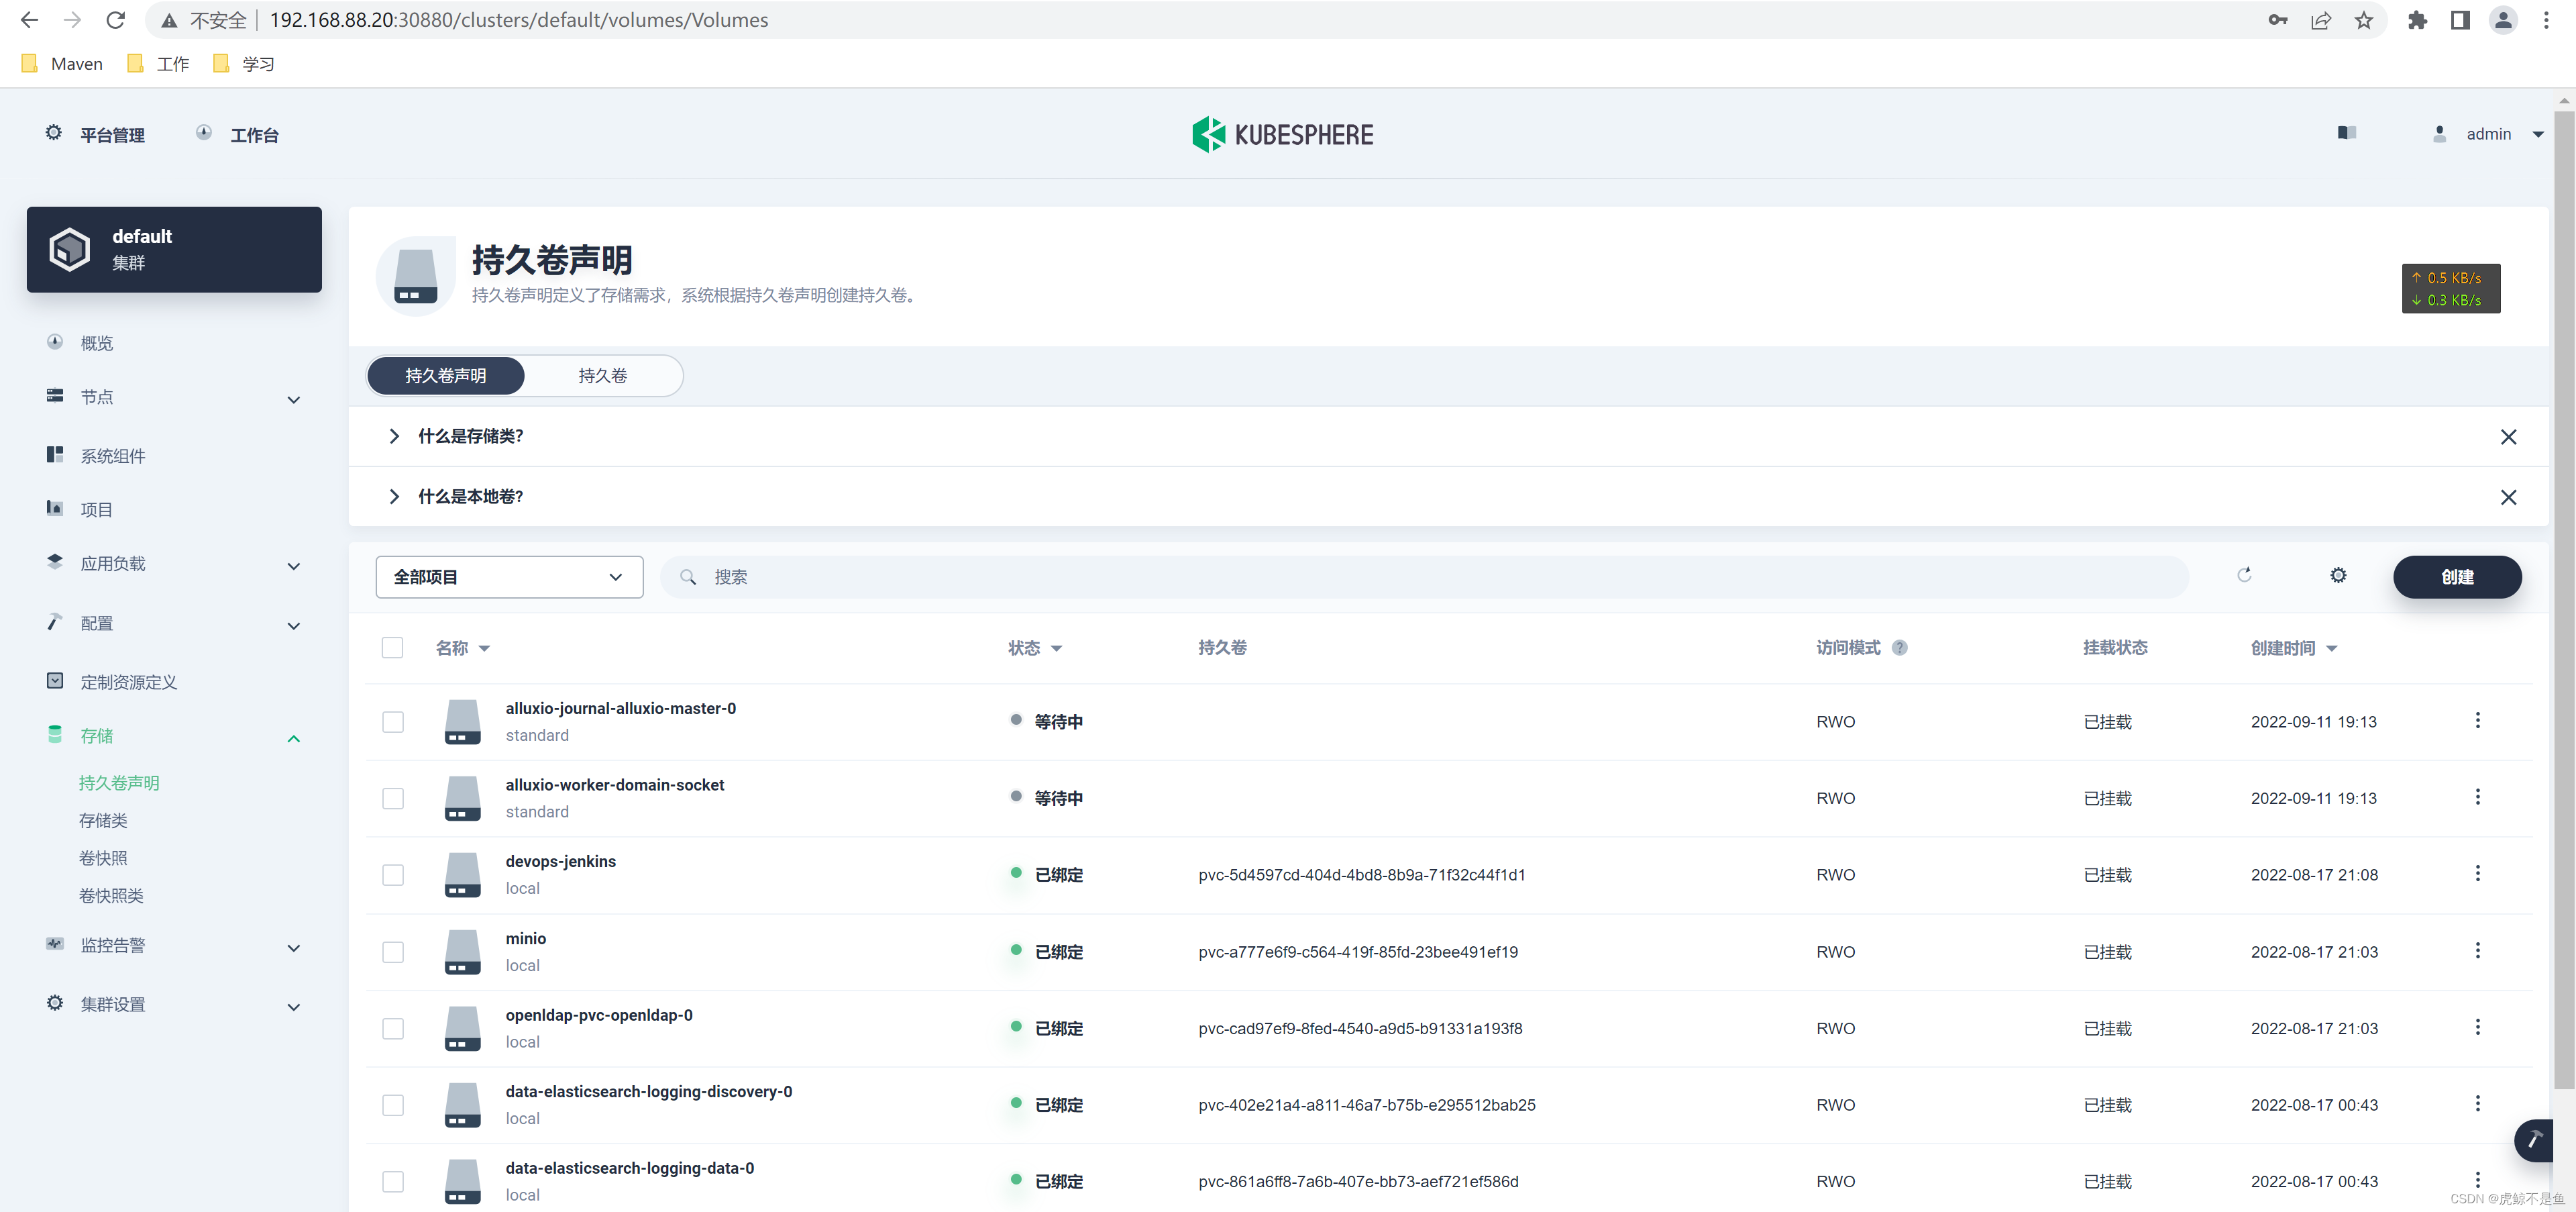Open three-dot menu for devops-jenkins row

point(2477,874)
